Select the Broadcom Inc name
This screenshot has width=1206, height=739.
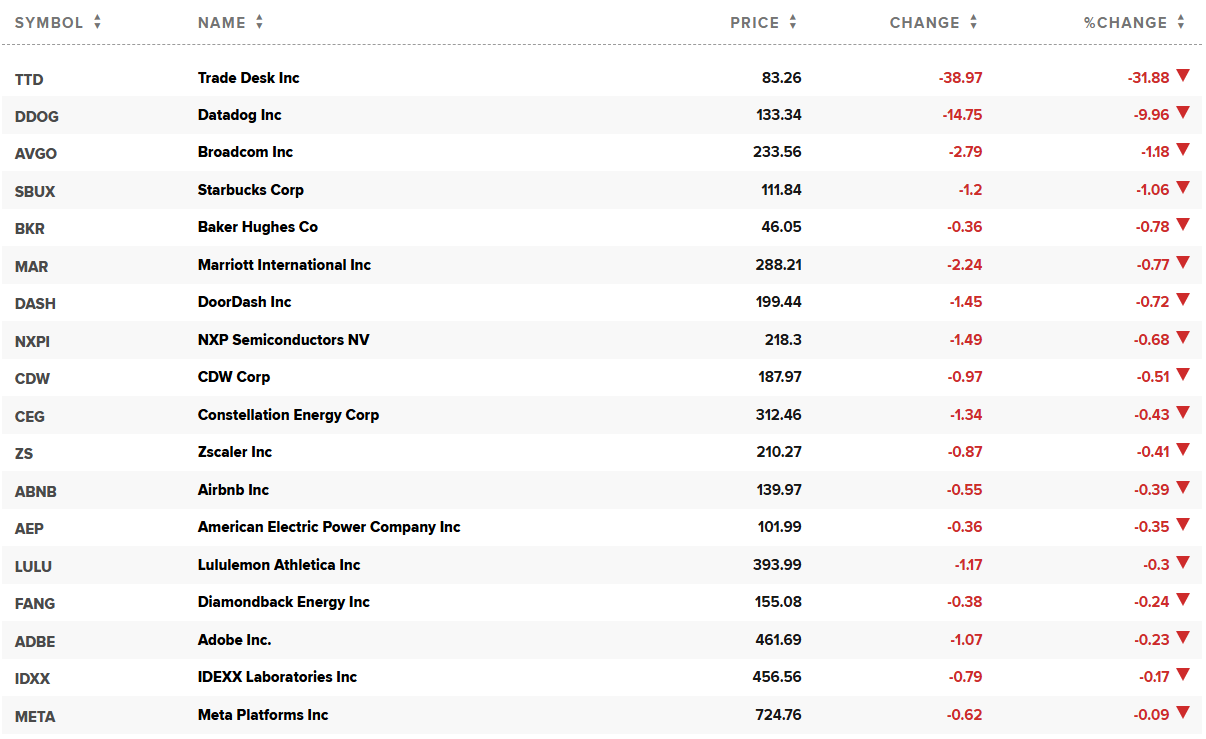[x=246, y=152]
